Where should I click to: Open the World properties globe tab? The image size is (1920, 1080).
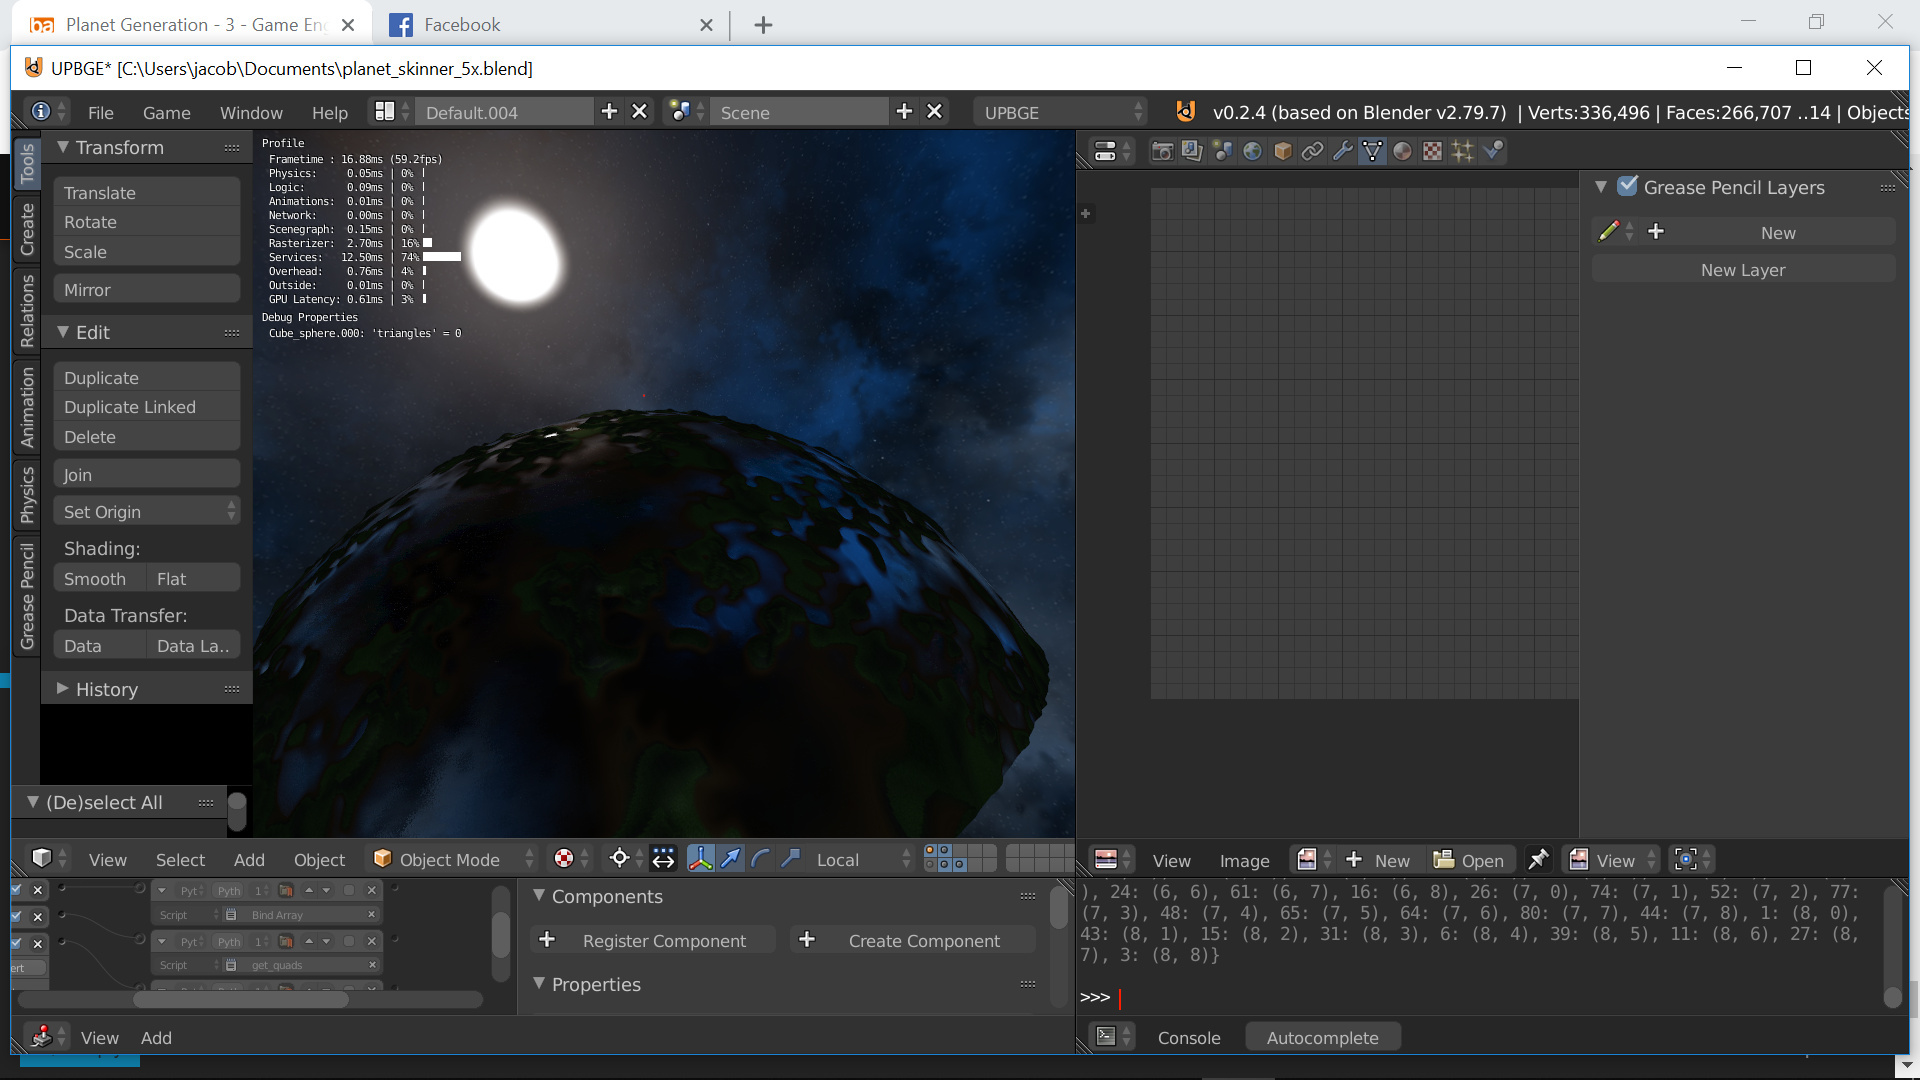click(x=1252, y=151)
